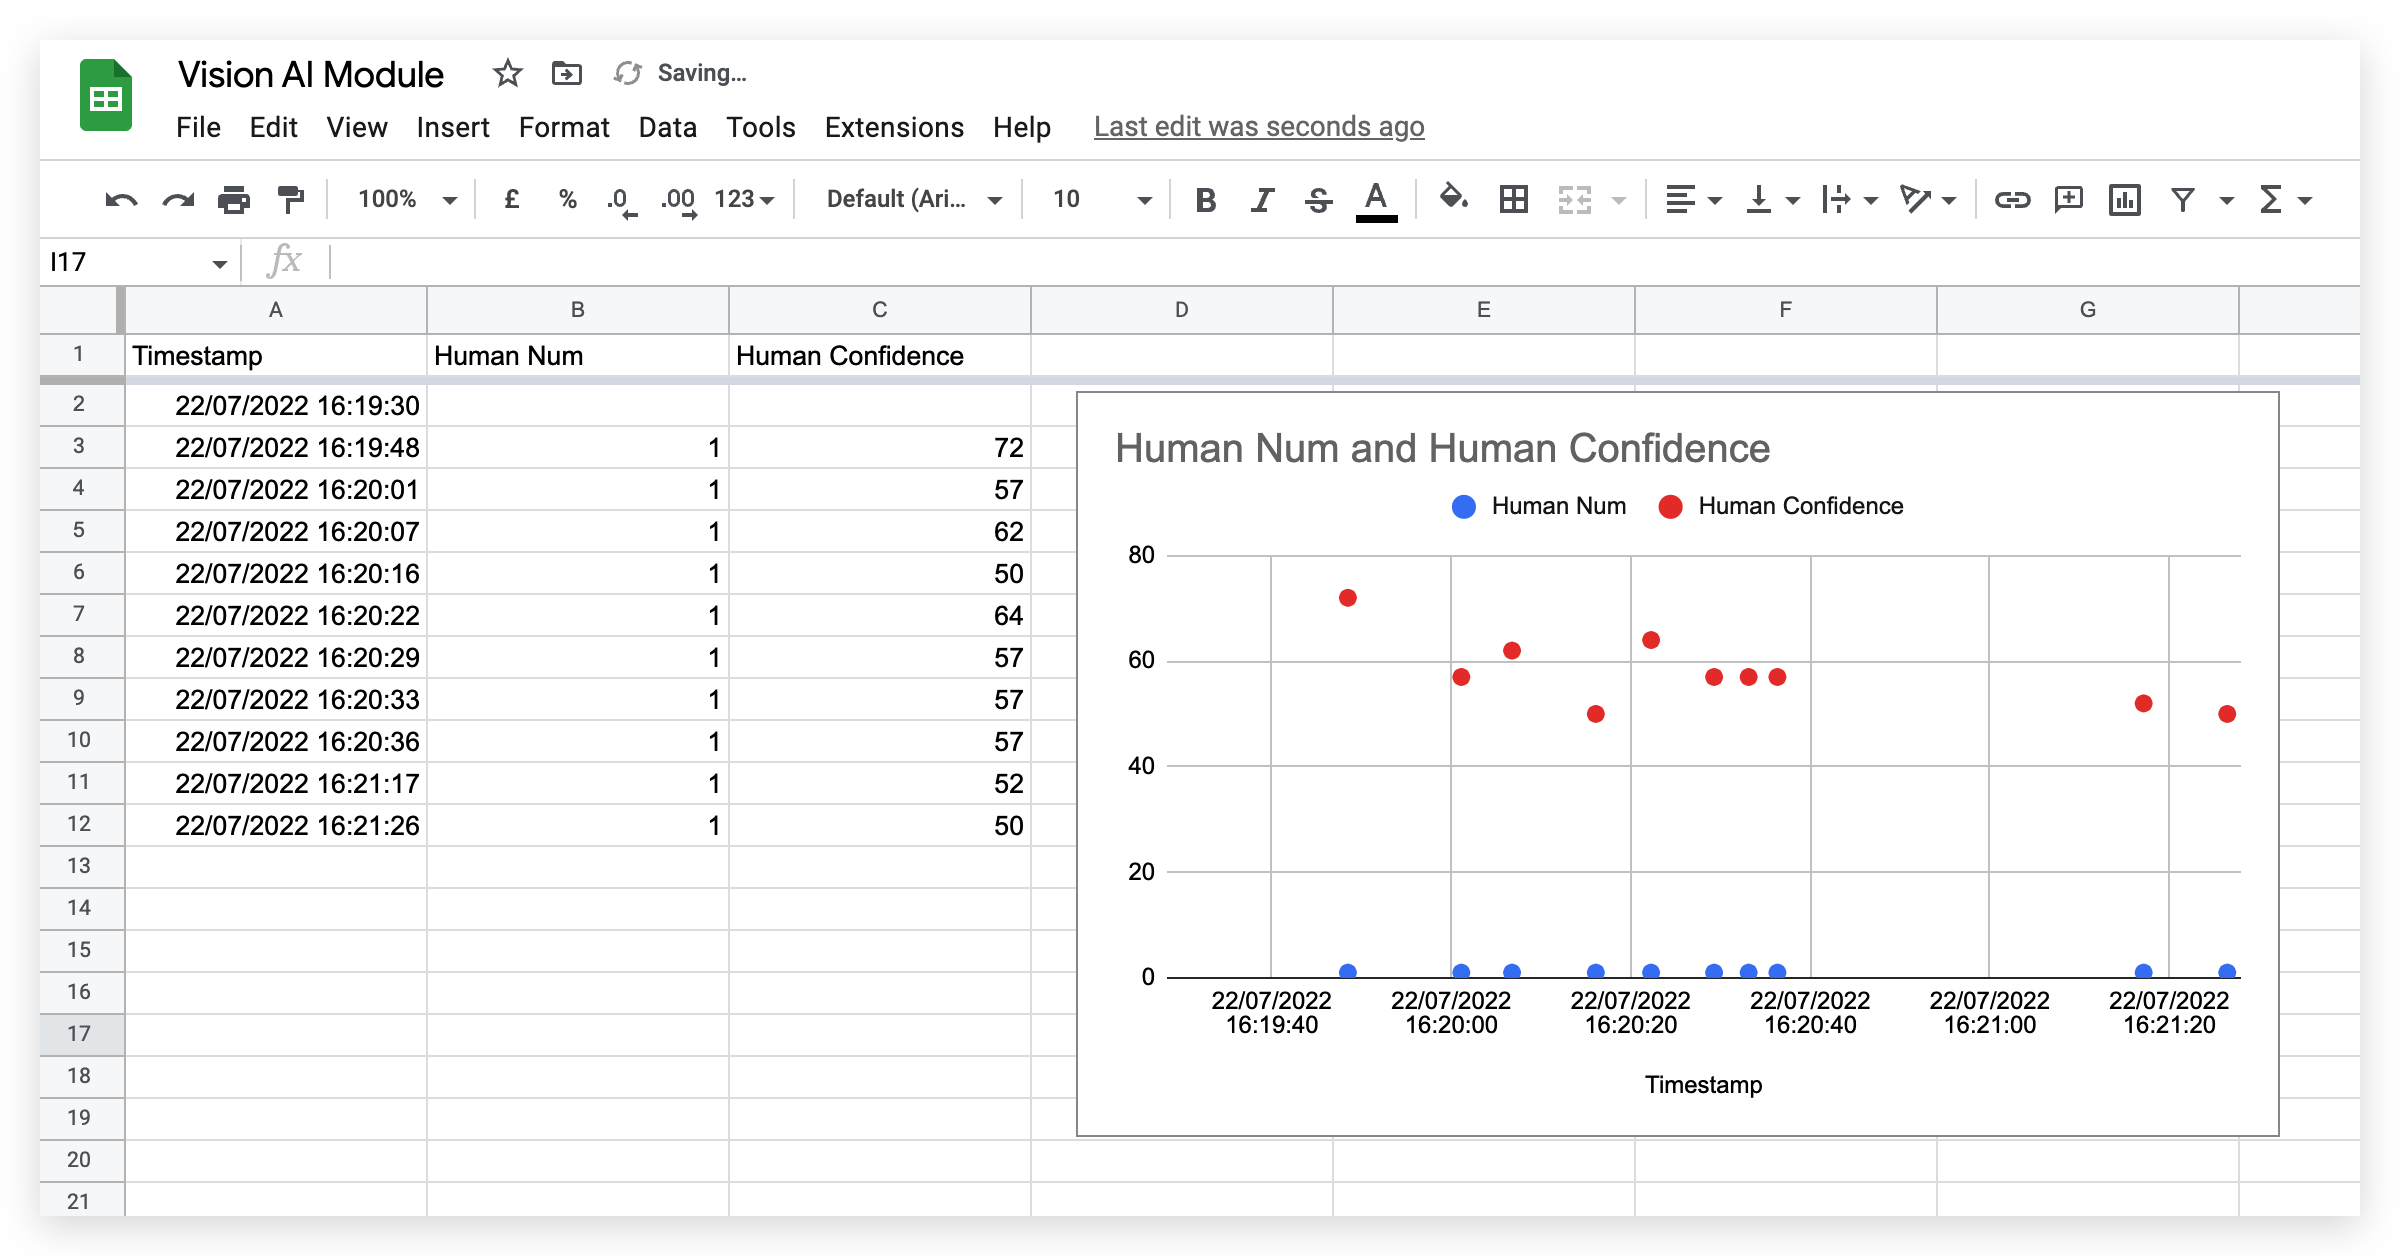Select the cell containing 72

coord(880,447)
